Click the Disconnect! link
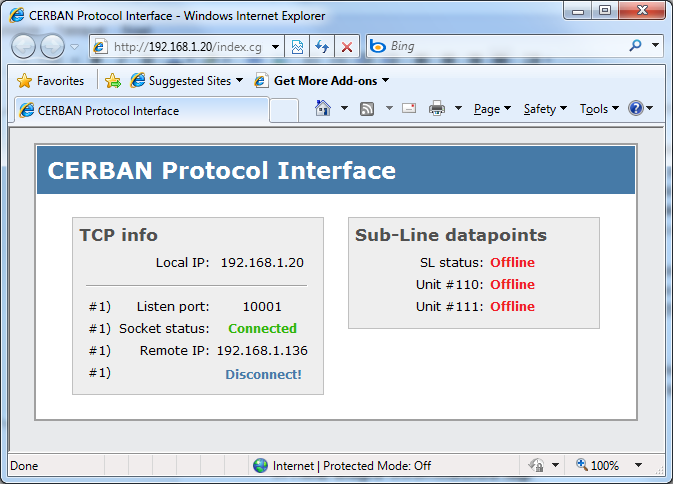Screen dimensions: 673x484 coord(263,374)
